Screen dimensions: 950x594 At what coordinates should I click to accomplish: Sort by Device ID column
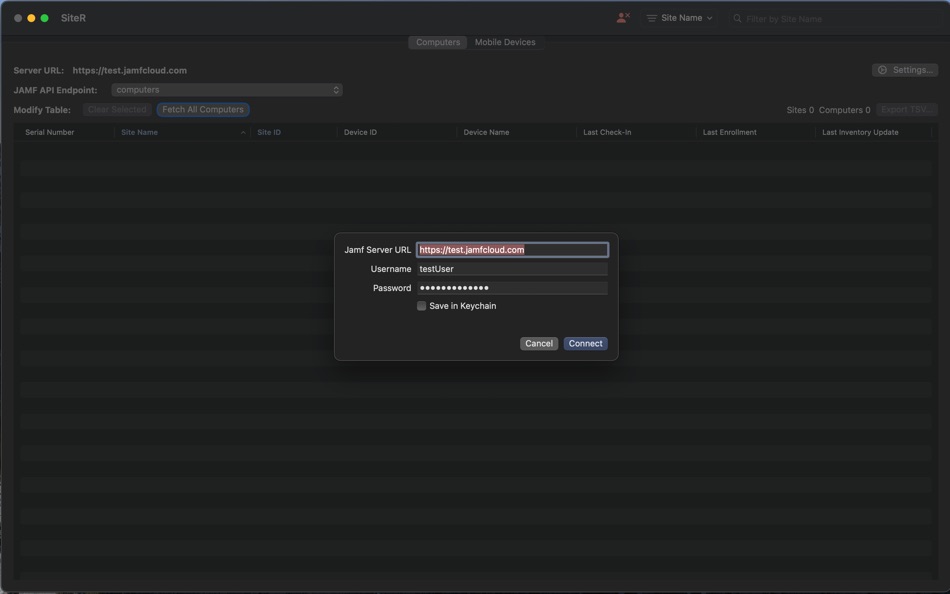pos(360,132)
